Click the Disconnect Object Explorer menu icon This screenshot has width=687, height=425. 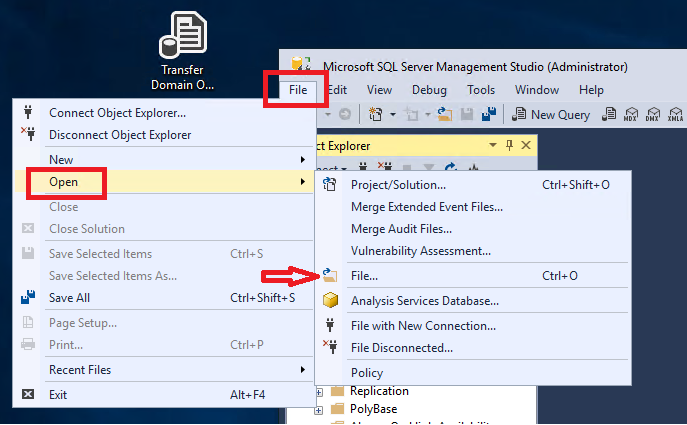[x=28, y=134]
